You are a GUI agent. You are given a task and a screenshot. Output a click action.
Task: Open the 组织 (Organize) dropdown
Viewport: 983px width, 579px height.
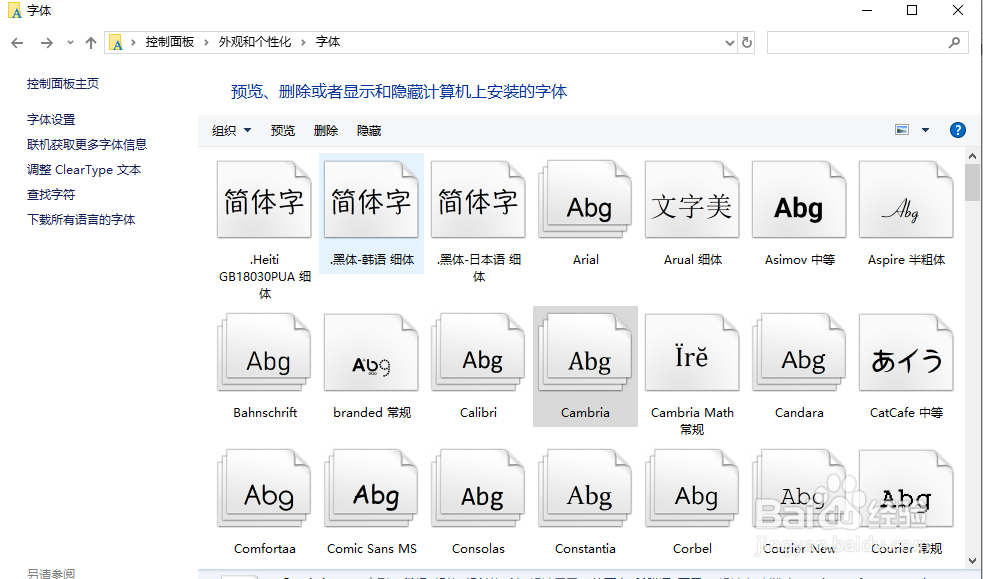231,129
